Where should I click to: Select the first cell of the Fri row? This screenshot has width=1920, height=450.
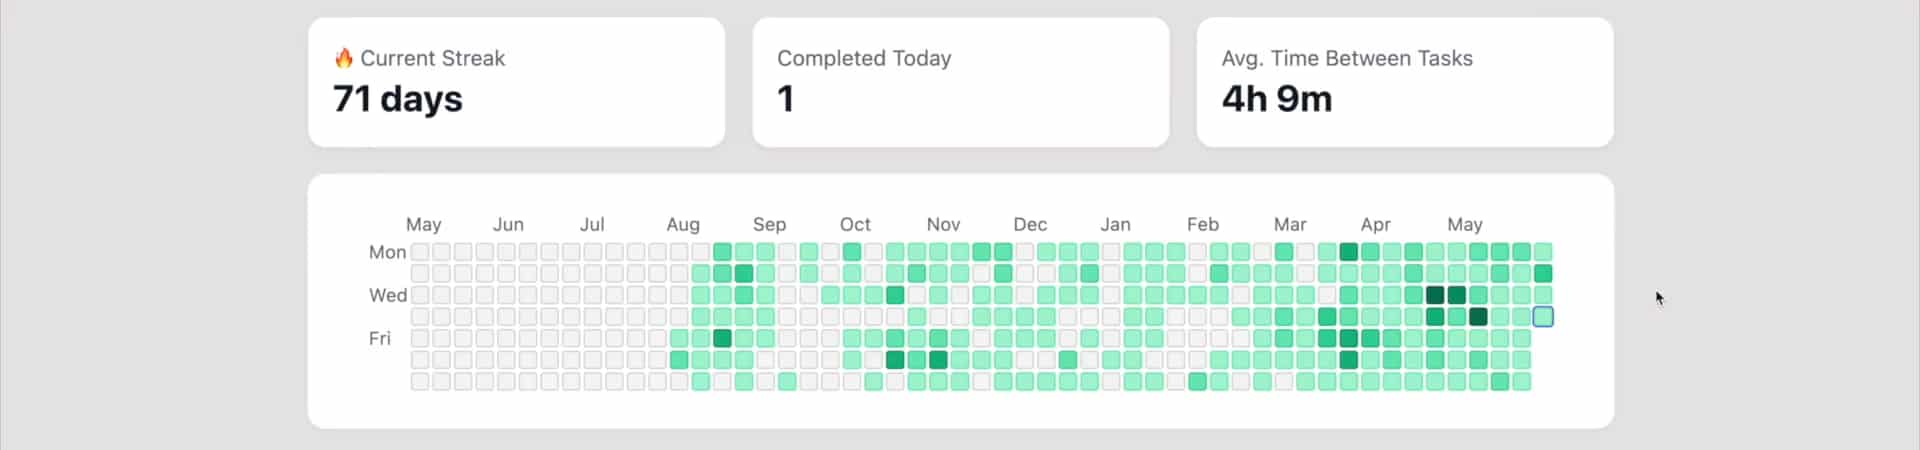420,338
